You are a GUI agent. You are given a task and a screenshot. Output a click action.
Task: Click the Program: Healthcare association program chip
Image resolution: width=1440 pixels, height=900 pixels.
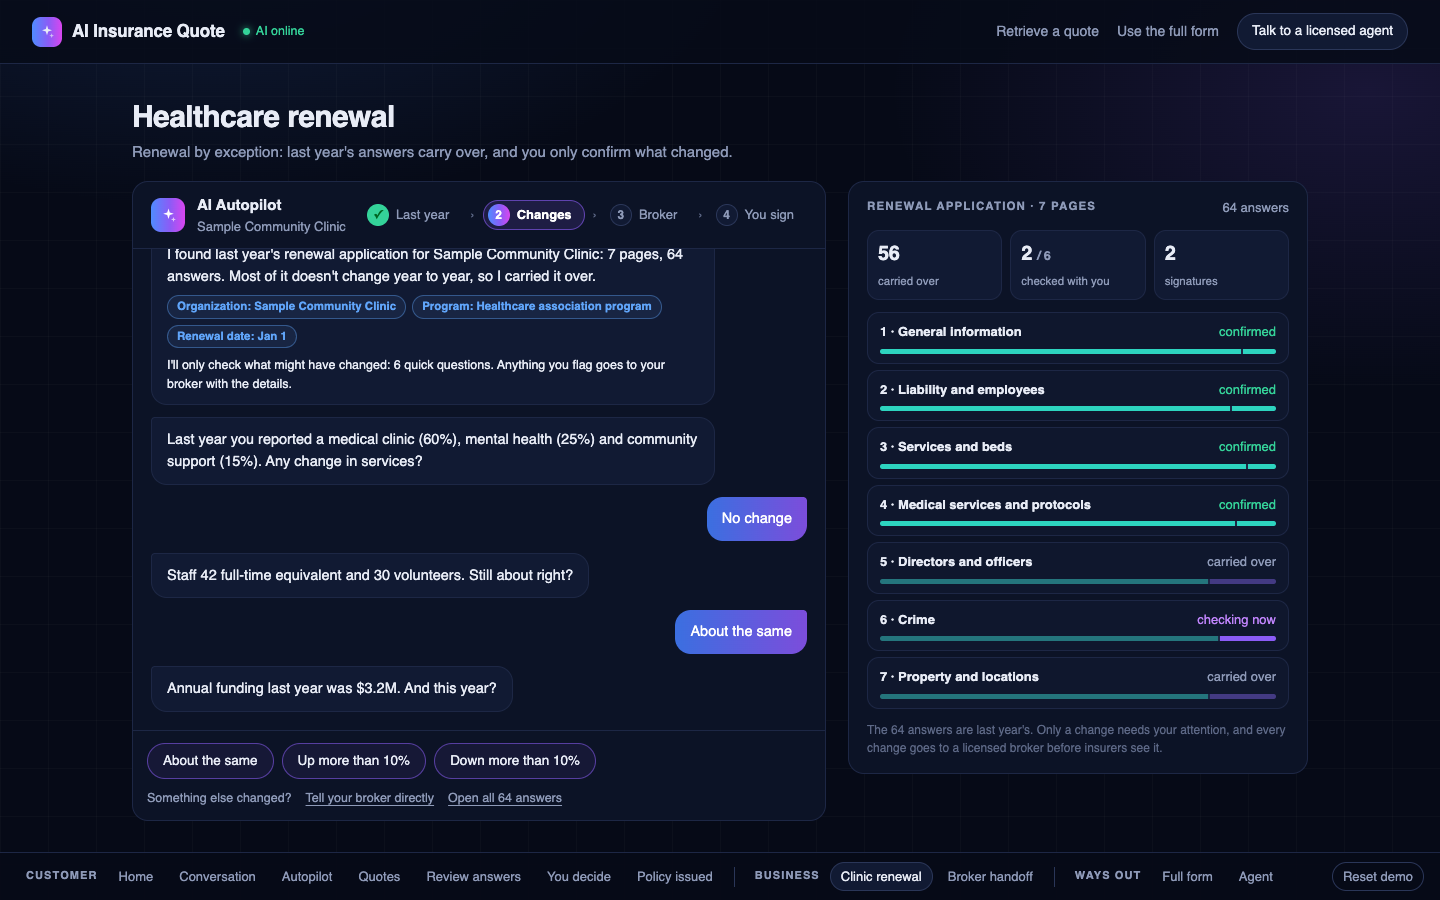point(537,307)
